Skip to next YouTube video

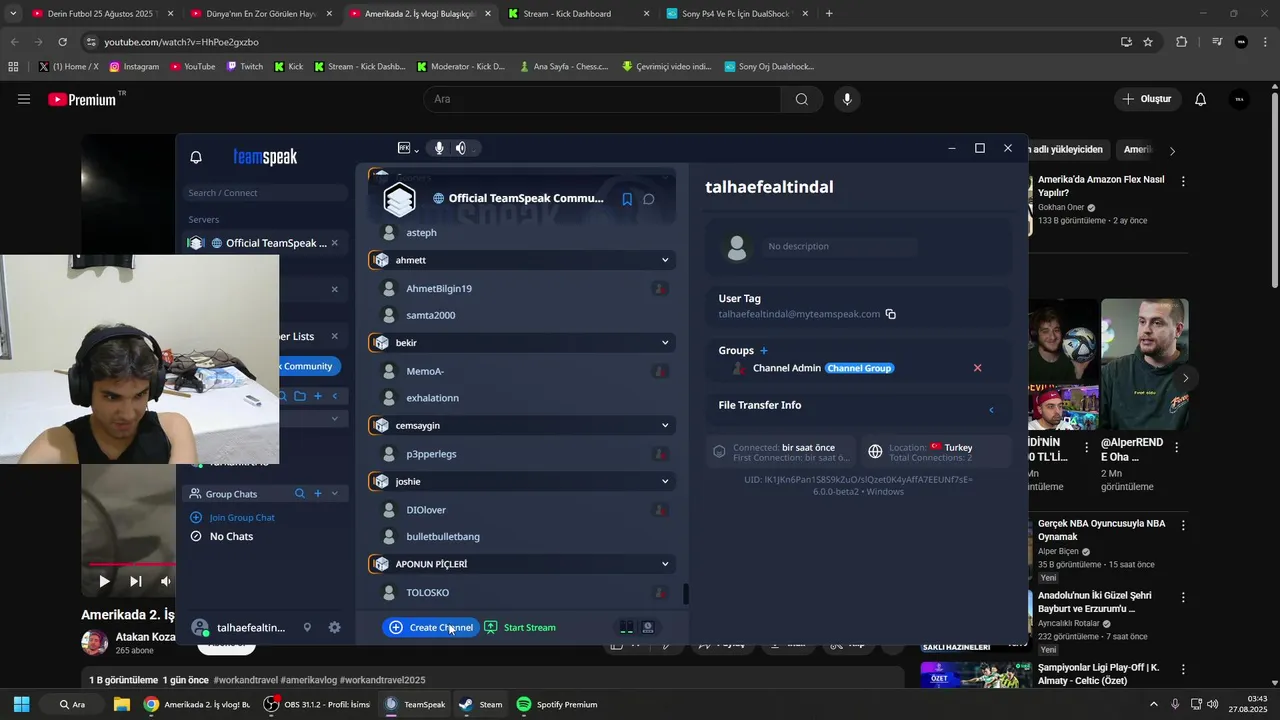coord(136,581)
